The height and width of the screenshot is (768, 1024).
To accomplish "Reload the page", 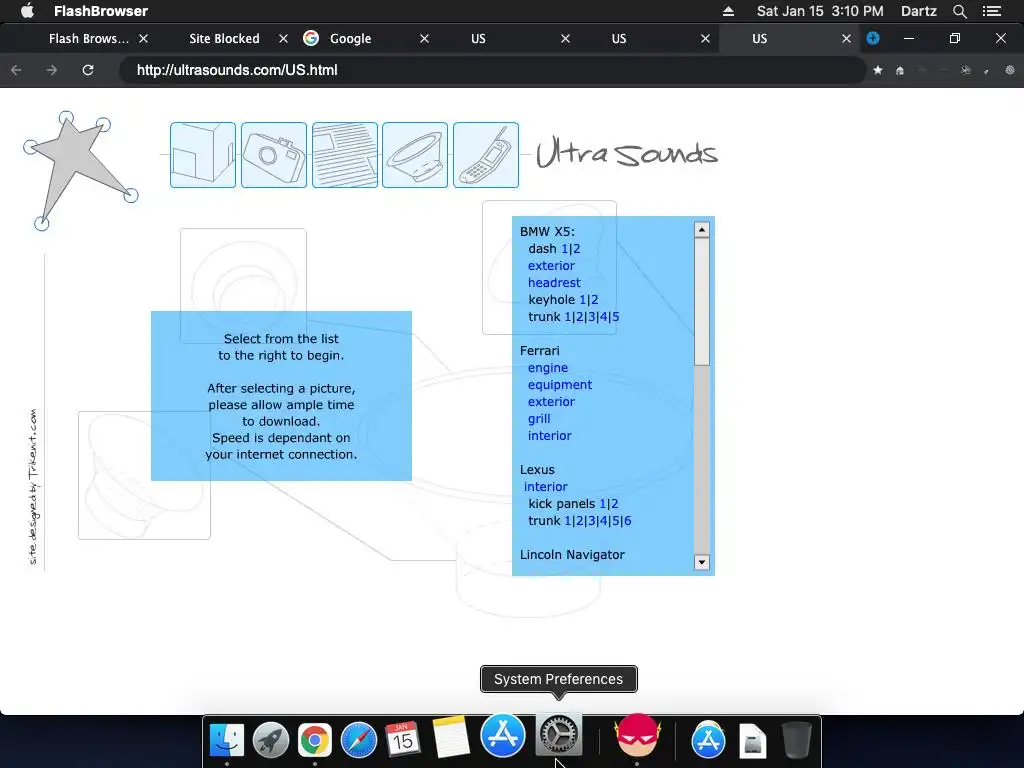I will (88, 70).
